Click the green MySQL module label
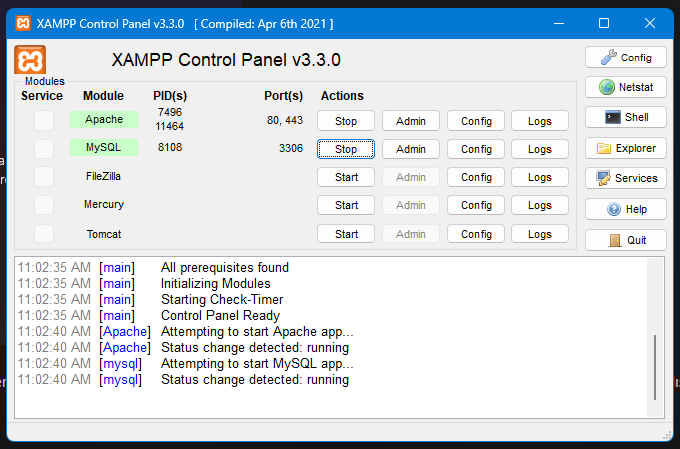The height and width of the screenshot is (449, 680). [x=104, y=147]
